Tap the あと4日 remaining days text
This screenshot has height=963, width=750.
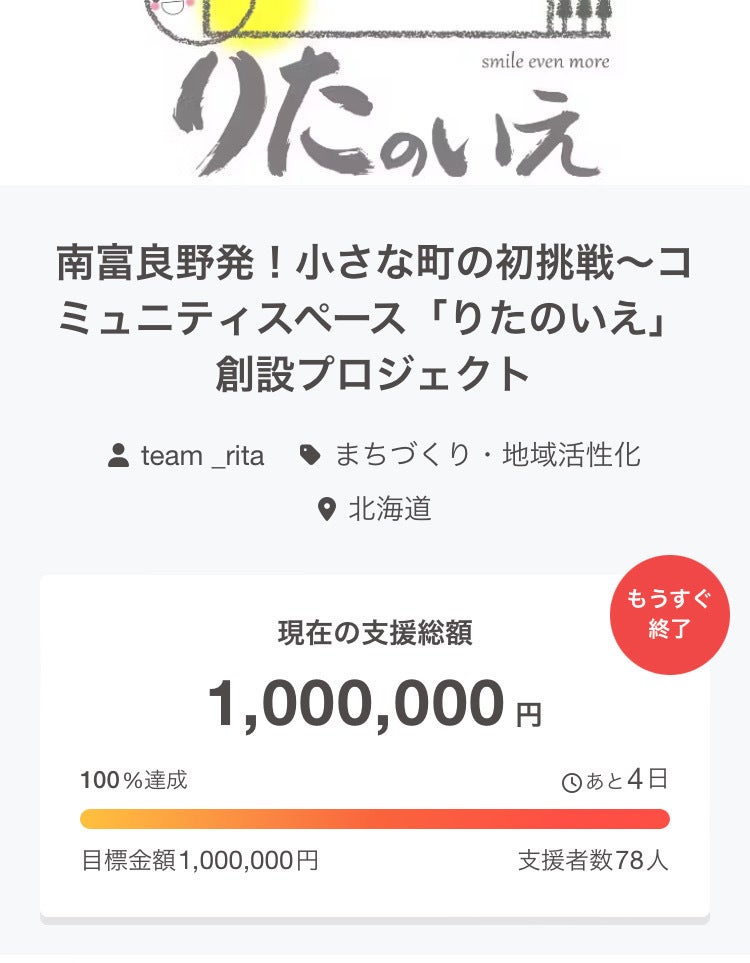point(626,781)
